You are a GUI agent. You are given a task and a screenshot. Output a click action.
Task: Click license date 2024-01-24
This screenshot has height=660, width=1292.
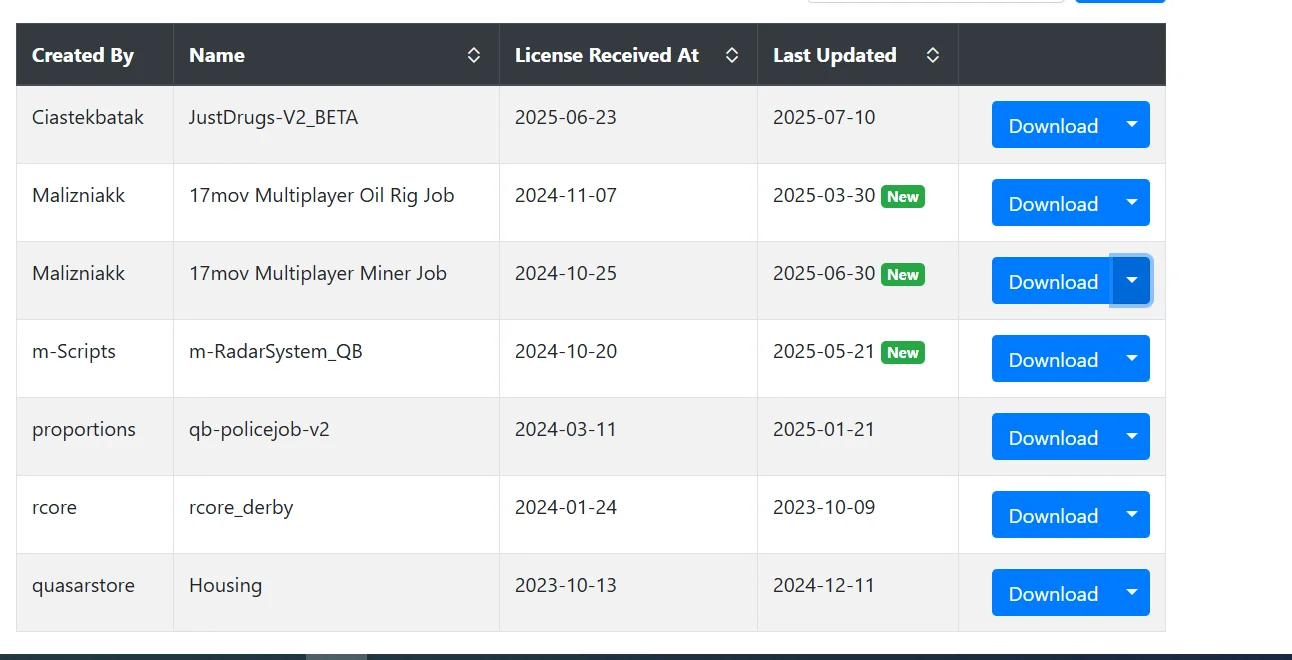[x=566, y=507]
